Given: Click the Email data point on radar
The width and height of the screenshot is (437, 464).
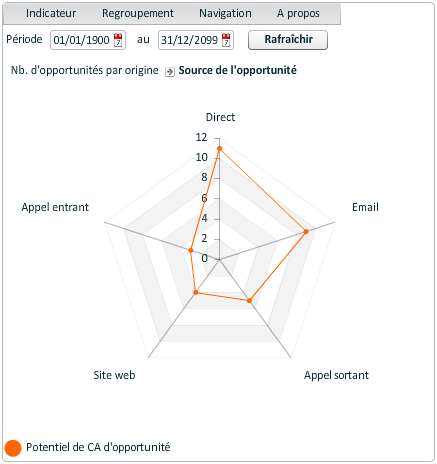Looking at the screenshot, I should pyautogui.click(x=306, y=231).
